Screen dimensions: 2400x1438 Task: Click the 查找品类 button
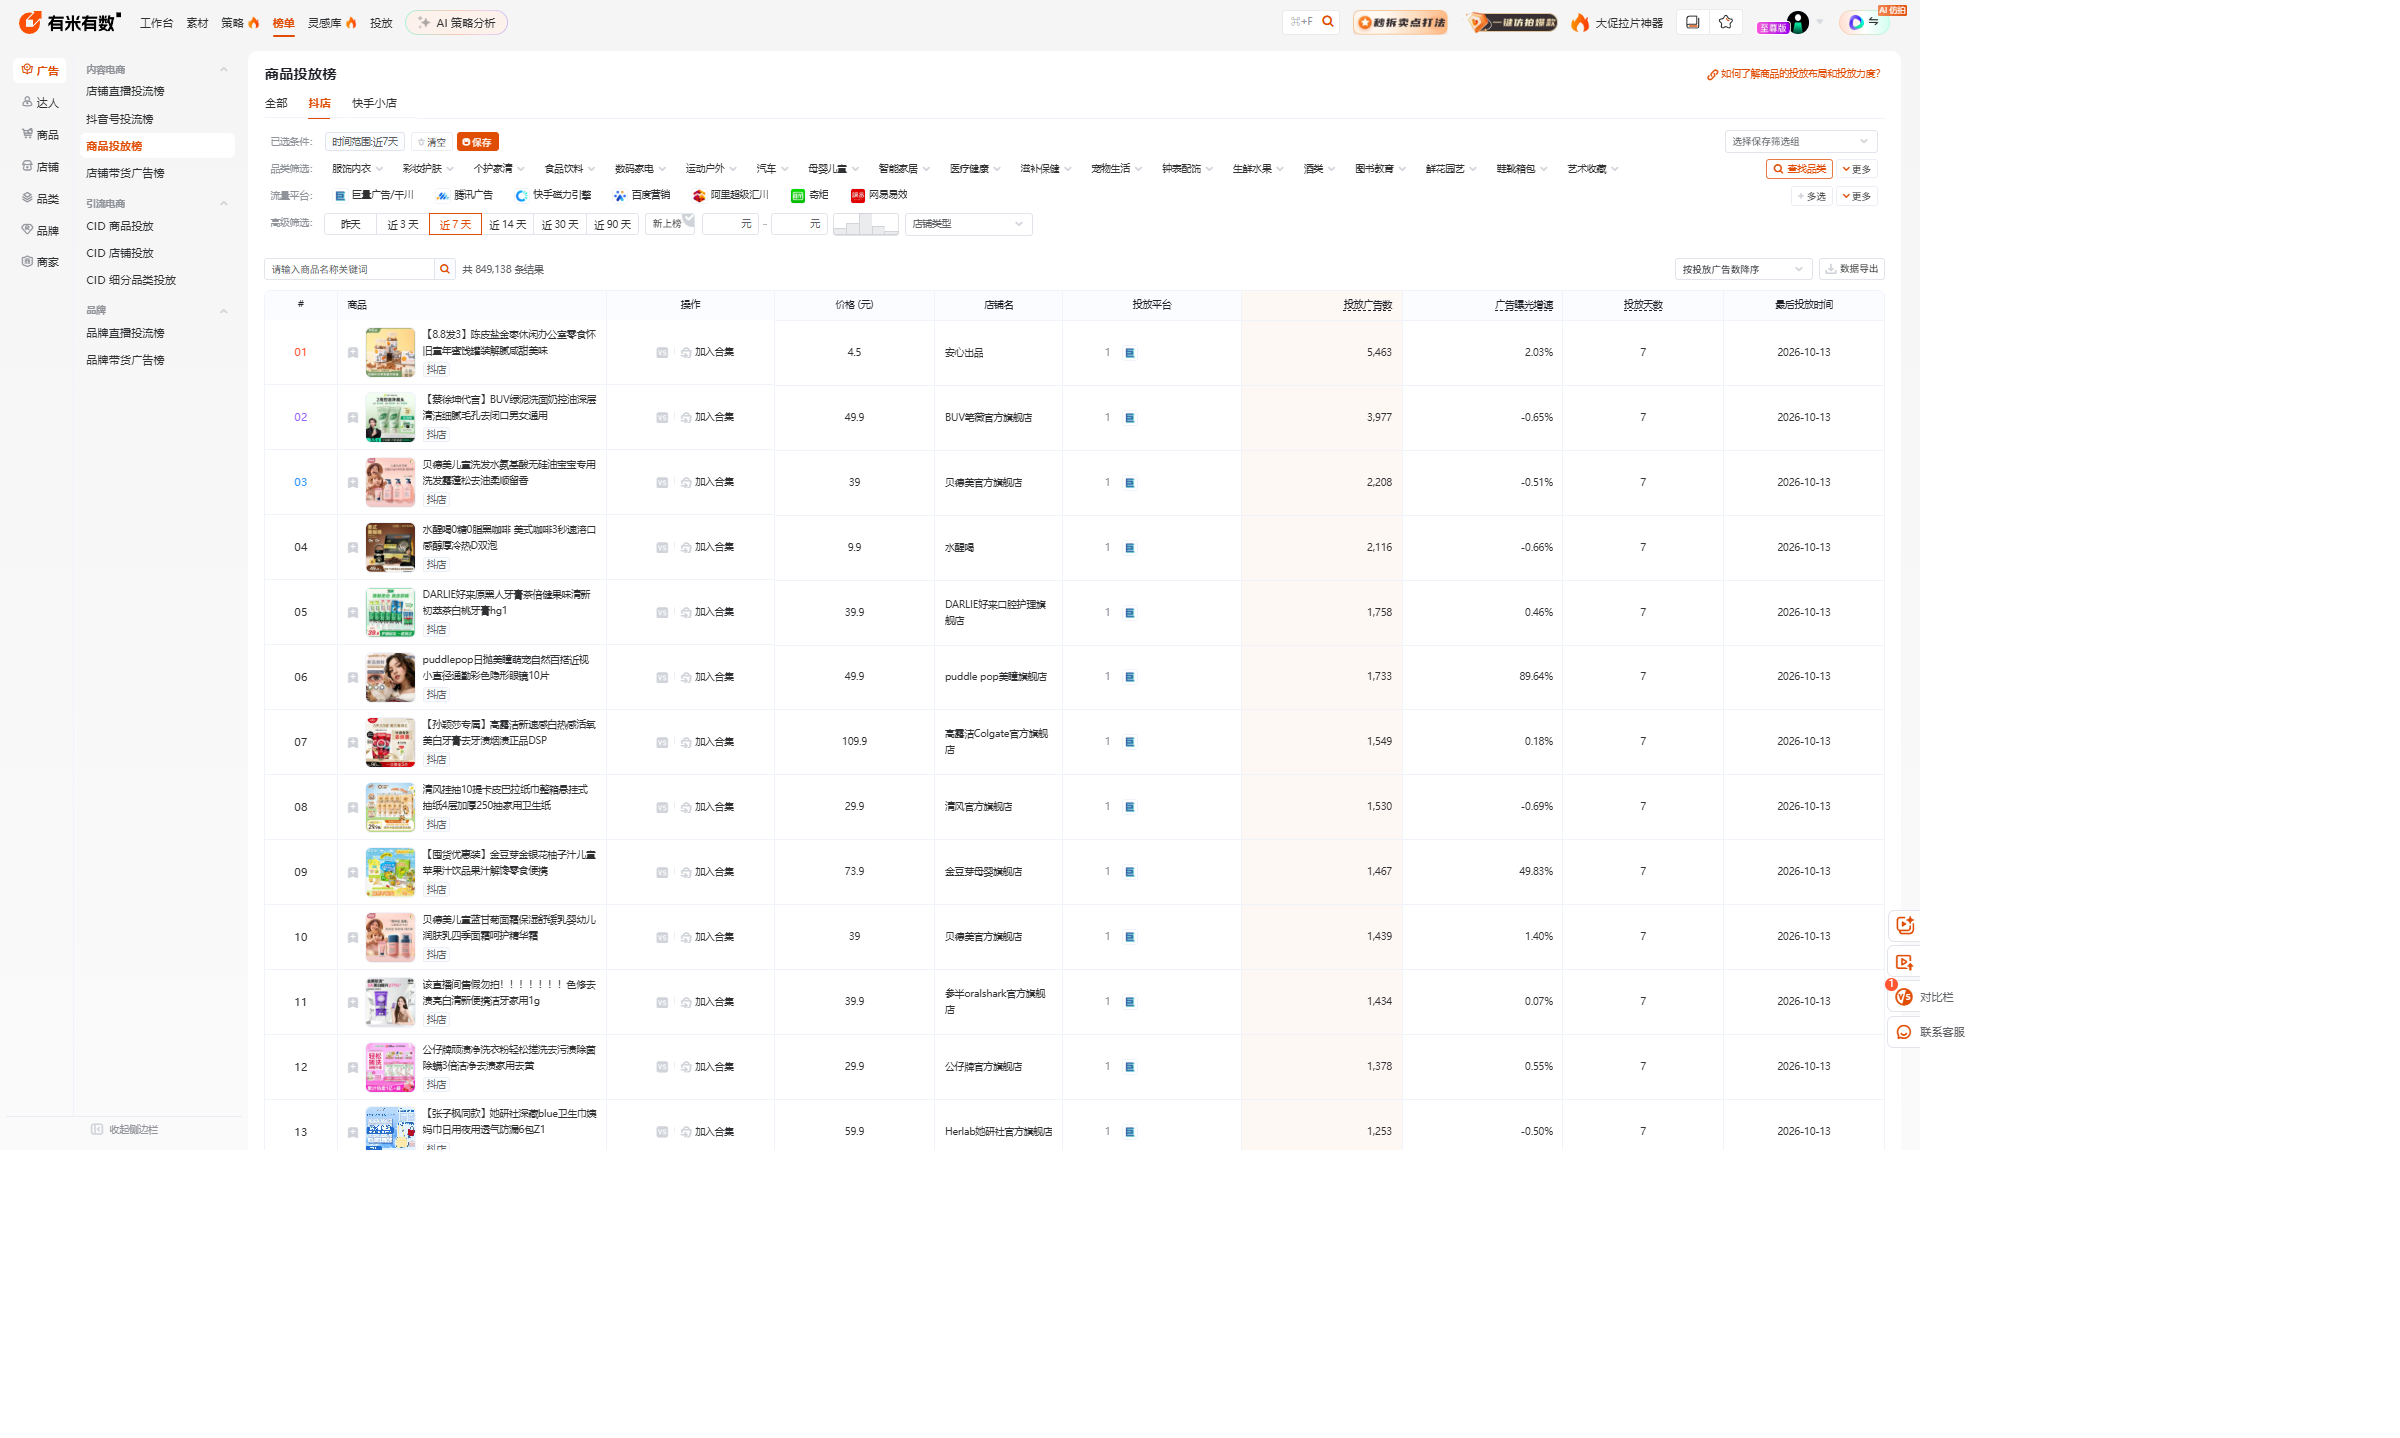pos(1799,169)
